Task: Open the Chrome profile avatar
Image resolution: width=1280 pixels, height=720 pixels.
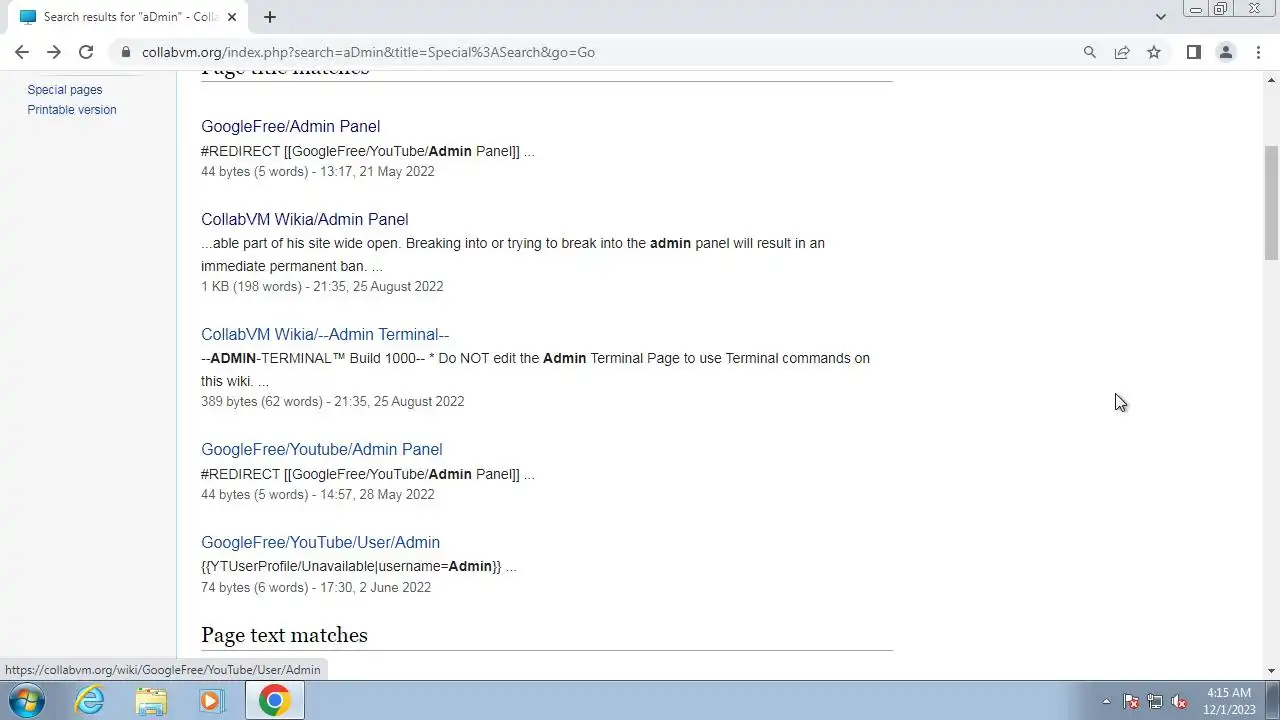Action: (1225, 52)
